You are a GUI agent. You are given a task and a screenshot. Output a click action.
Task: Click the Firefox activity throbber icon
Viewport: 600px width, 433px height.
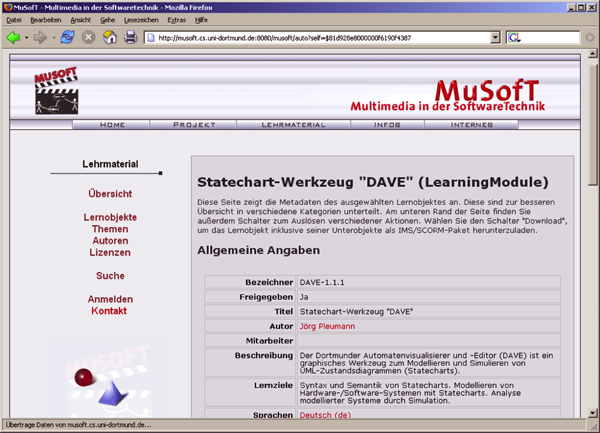(x=590, y=37)
